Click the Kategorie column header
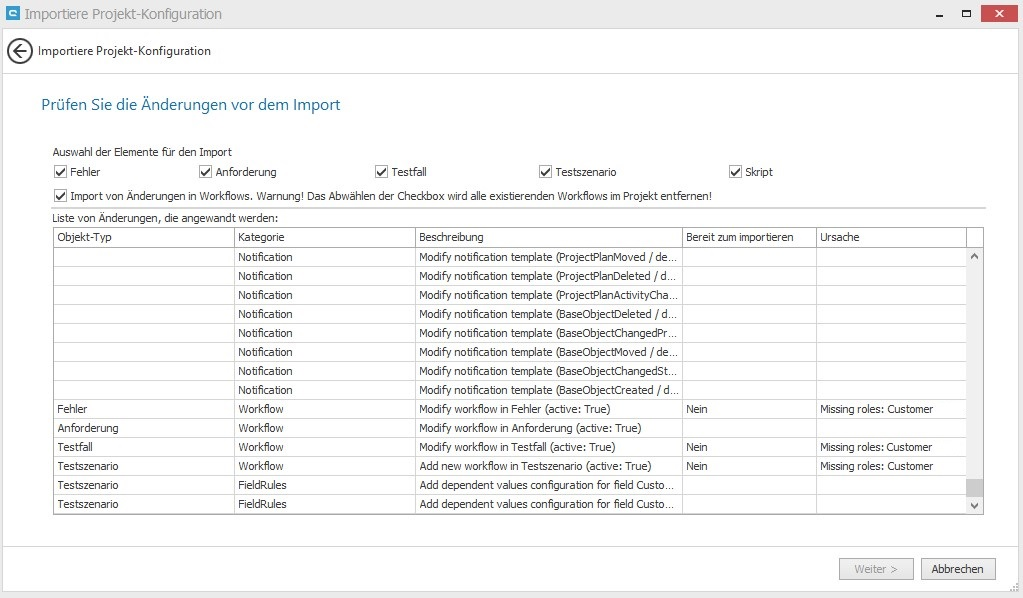The image size is (1023, 598). [324, 237]
